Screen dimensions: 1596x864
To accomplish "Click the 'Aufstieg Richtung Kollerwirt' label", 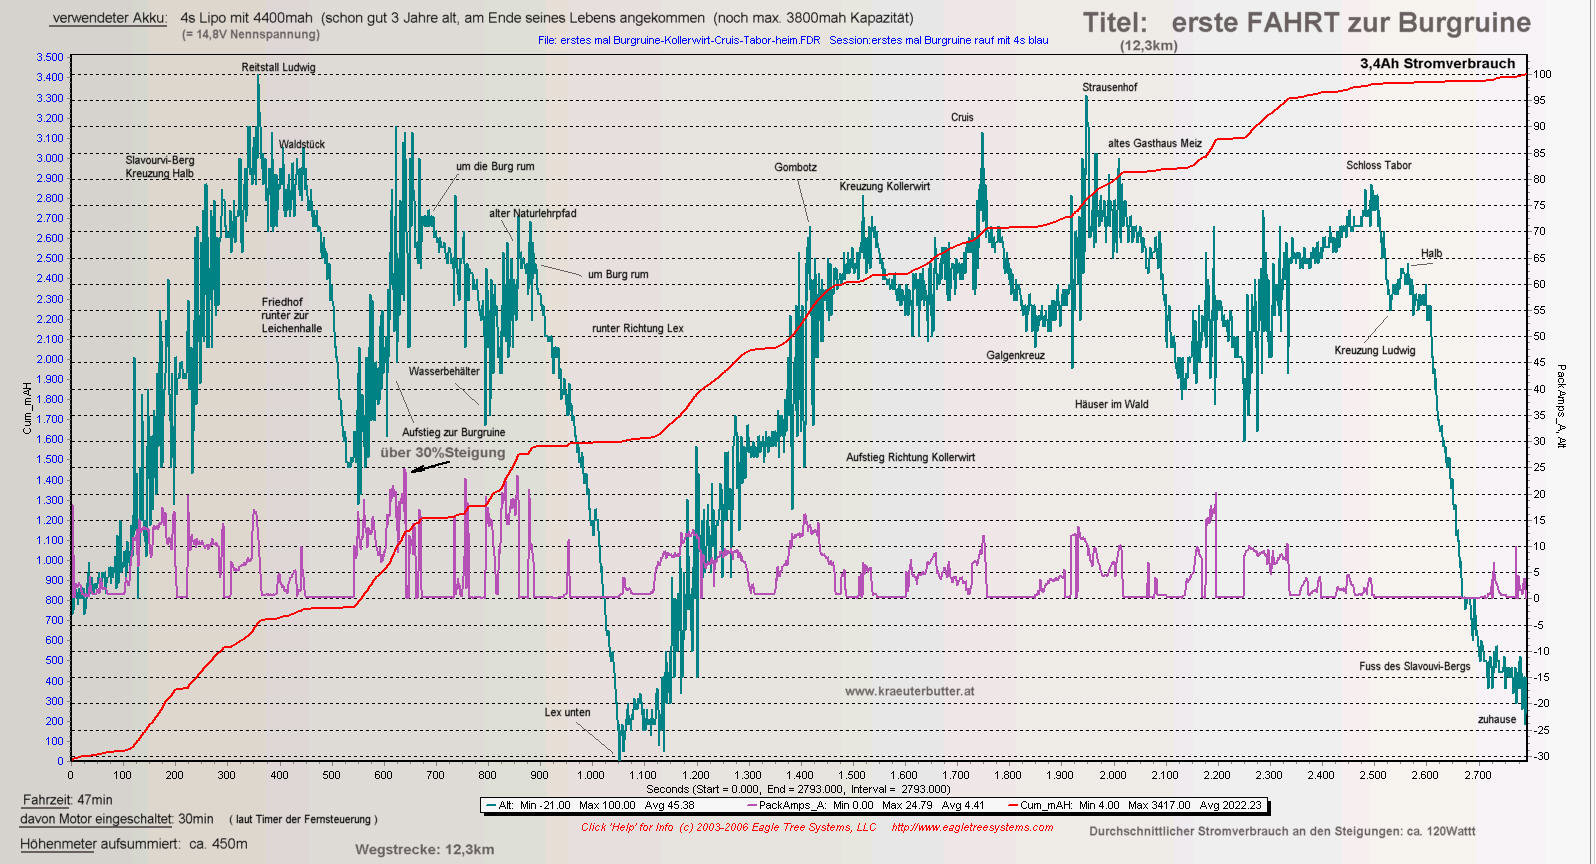I will (910, 457).
